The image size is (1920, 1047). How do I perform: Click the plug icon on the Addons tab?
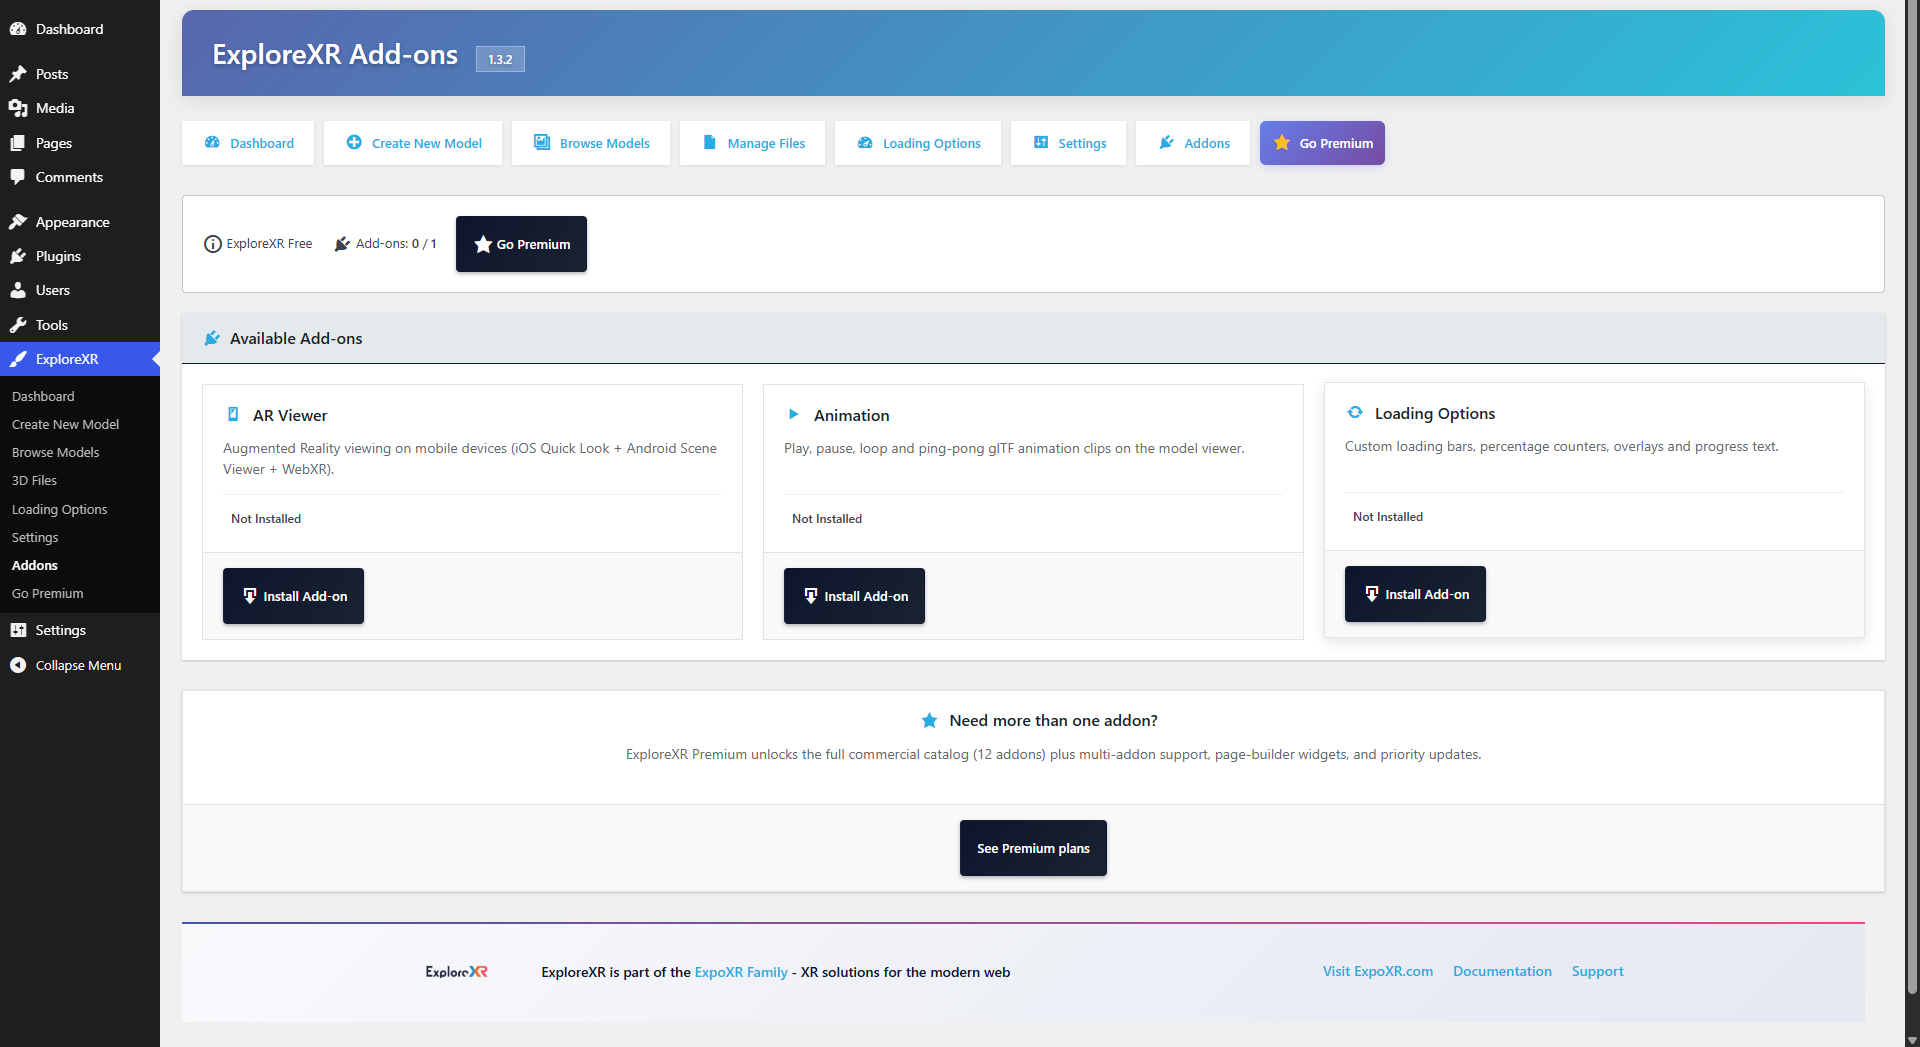coord(1166,142)
